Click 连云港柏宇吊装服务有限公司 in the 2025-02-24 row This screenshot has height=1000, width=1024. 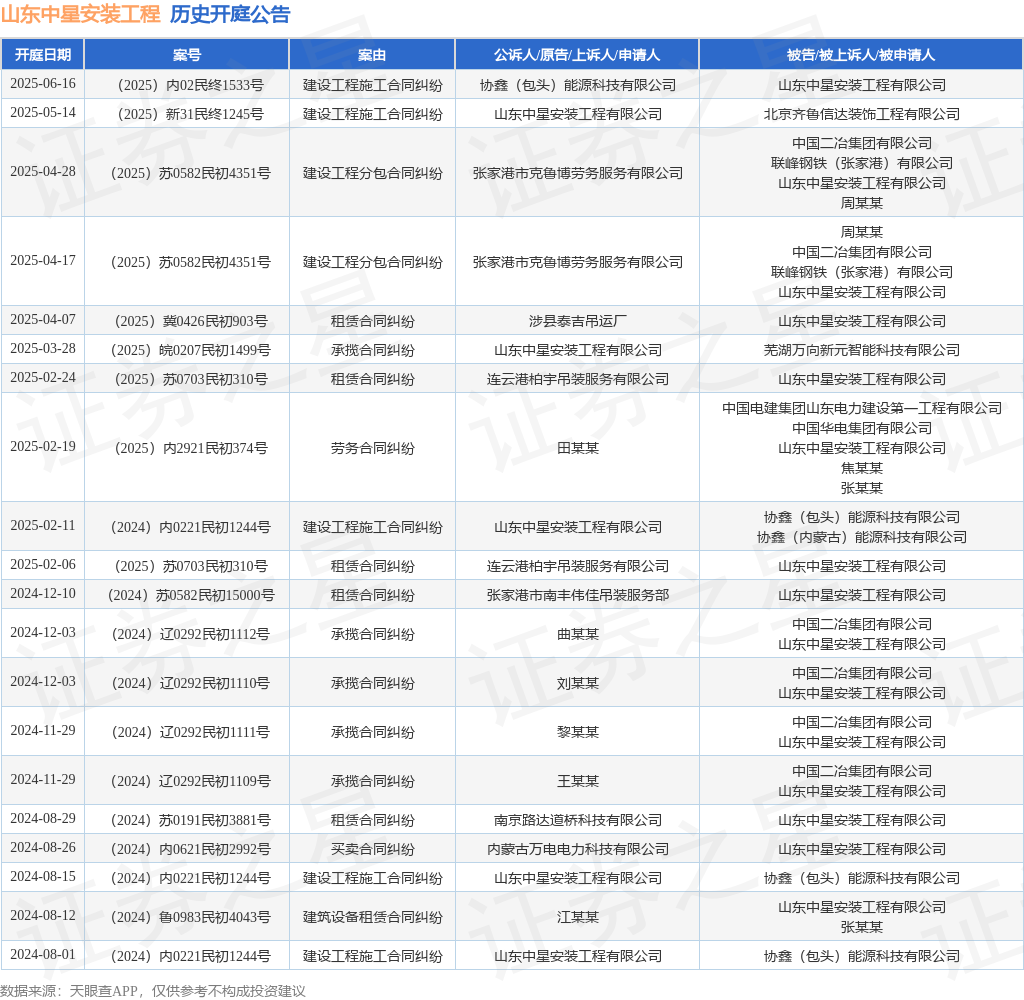tap(577, 379)
